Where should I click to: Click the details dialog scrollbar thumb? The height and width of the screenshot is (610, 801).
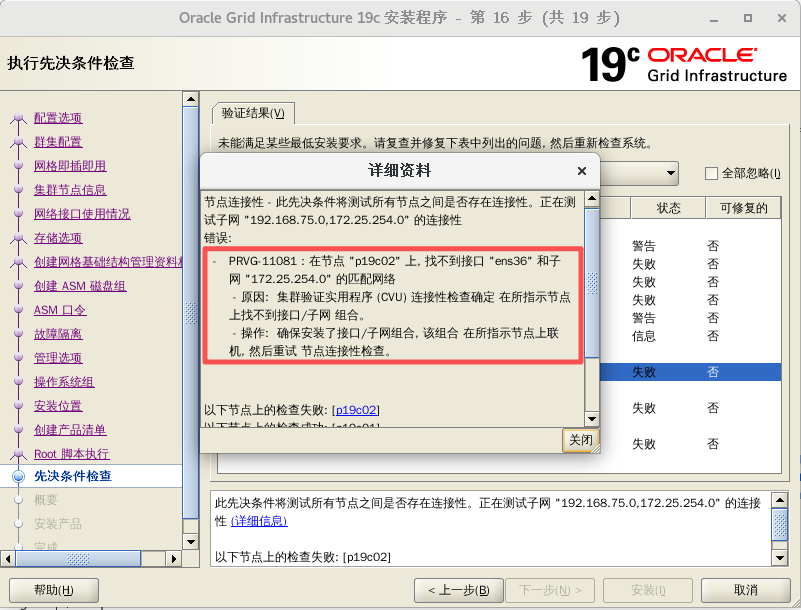(592, 283)
